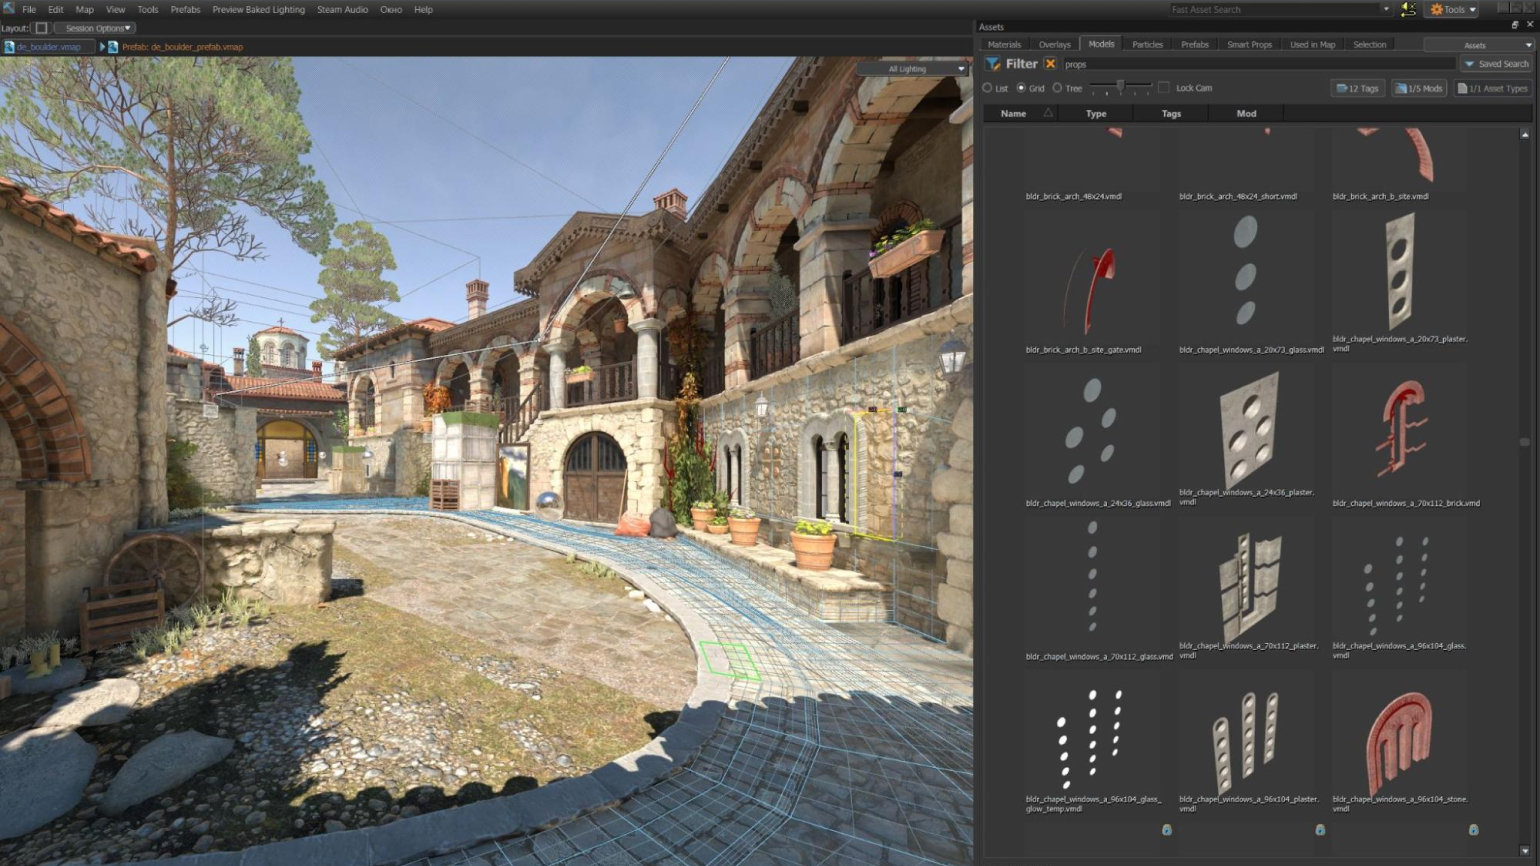Screen dimensions: 1540x866
Task: Switch to the Materials tab
Action: point(1004,45)
